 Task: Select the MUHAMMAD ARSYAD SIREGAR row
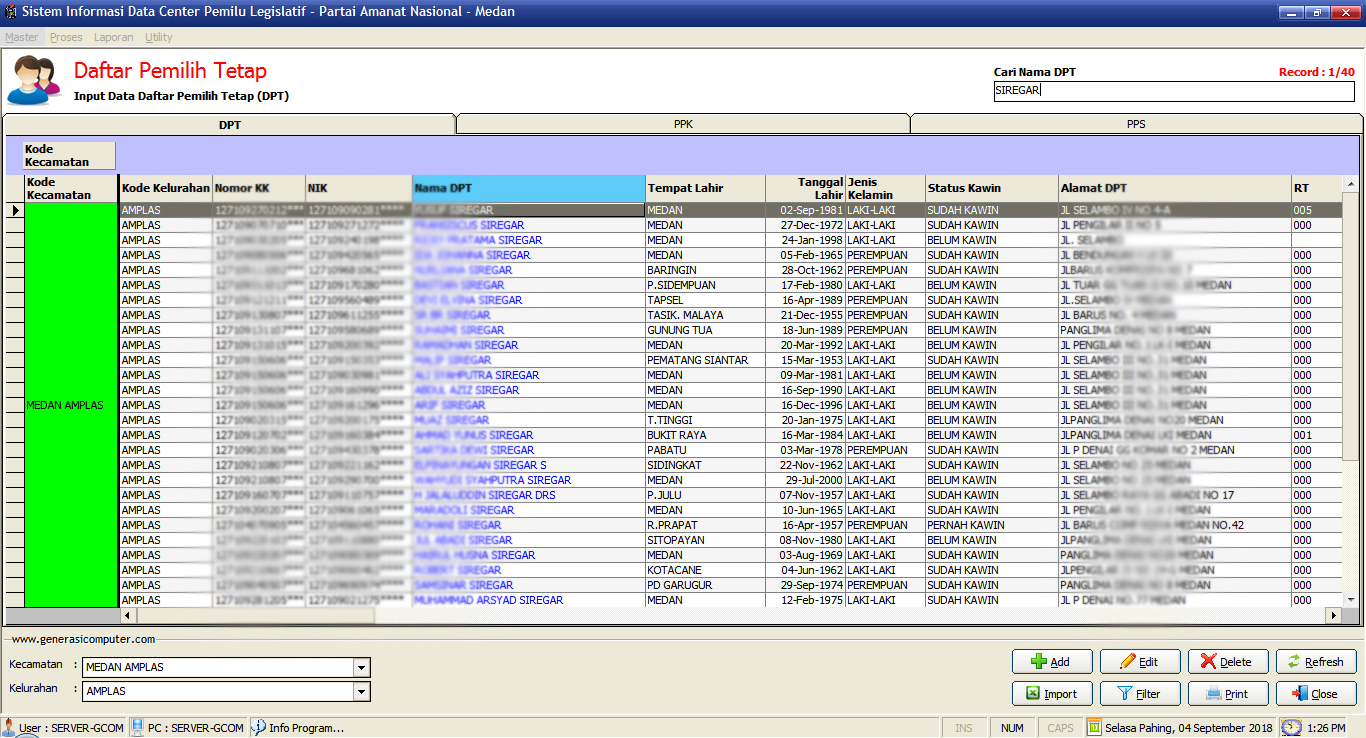(x=488, y=600)
